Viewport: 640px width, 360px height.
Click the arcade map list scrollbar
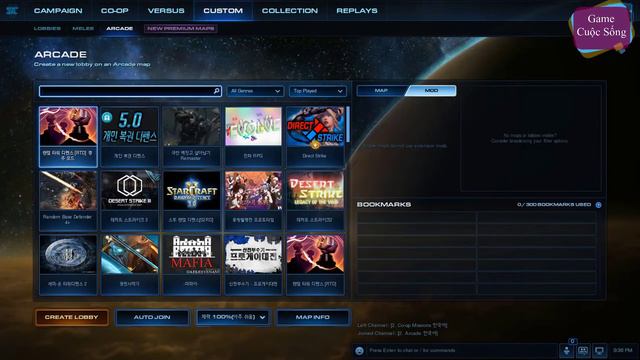348,124
